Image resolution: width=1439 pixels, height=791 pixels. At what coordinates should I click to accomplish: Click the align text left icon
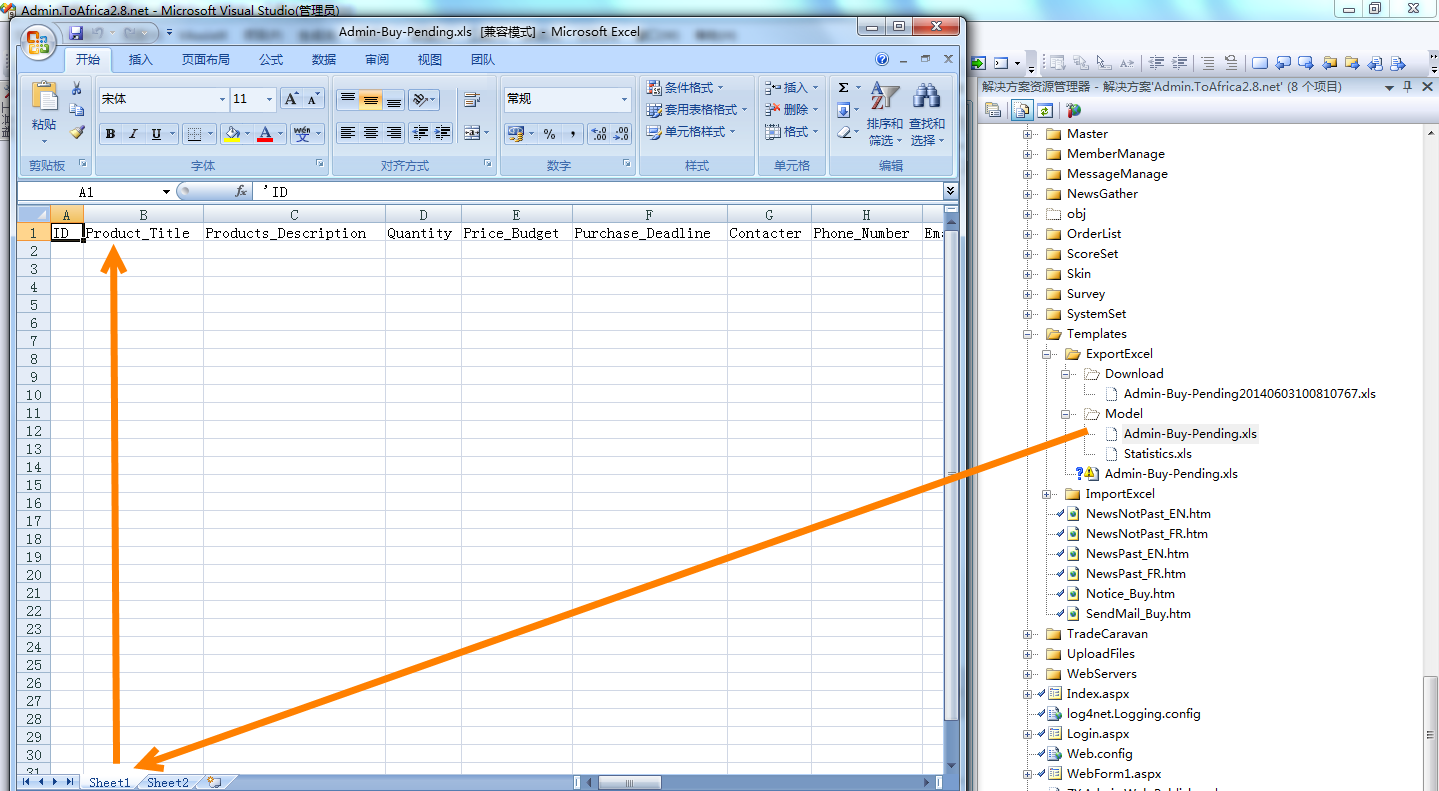[x=348, y=132]
